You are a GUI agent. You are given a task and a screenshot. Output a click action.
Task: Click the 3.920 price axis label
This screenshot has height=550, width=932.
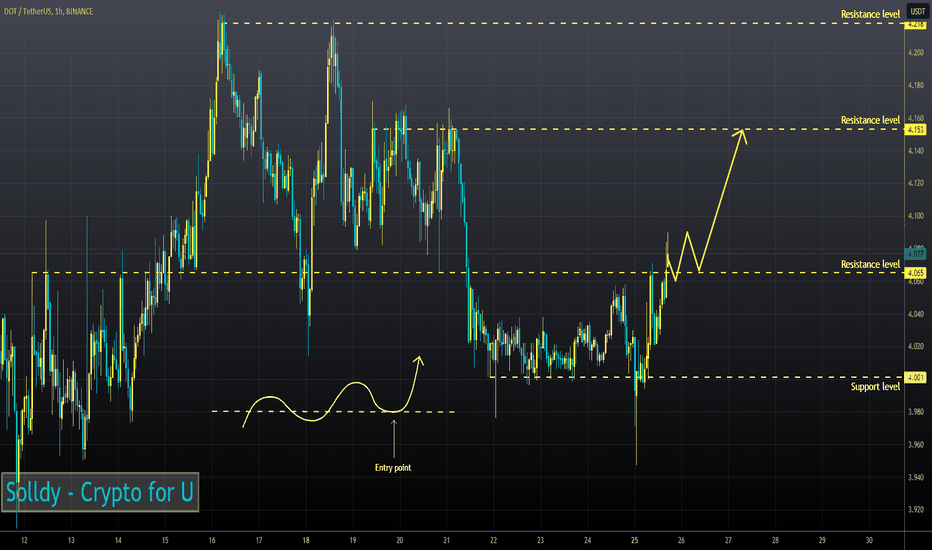915,510
